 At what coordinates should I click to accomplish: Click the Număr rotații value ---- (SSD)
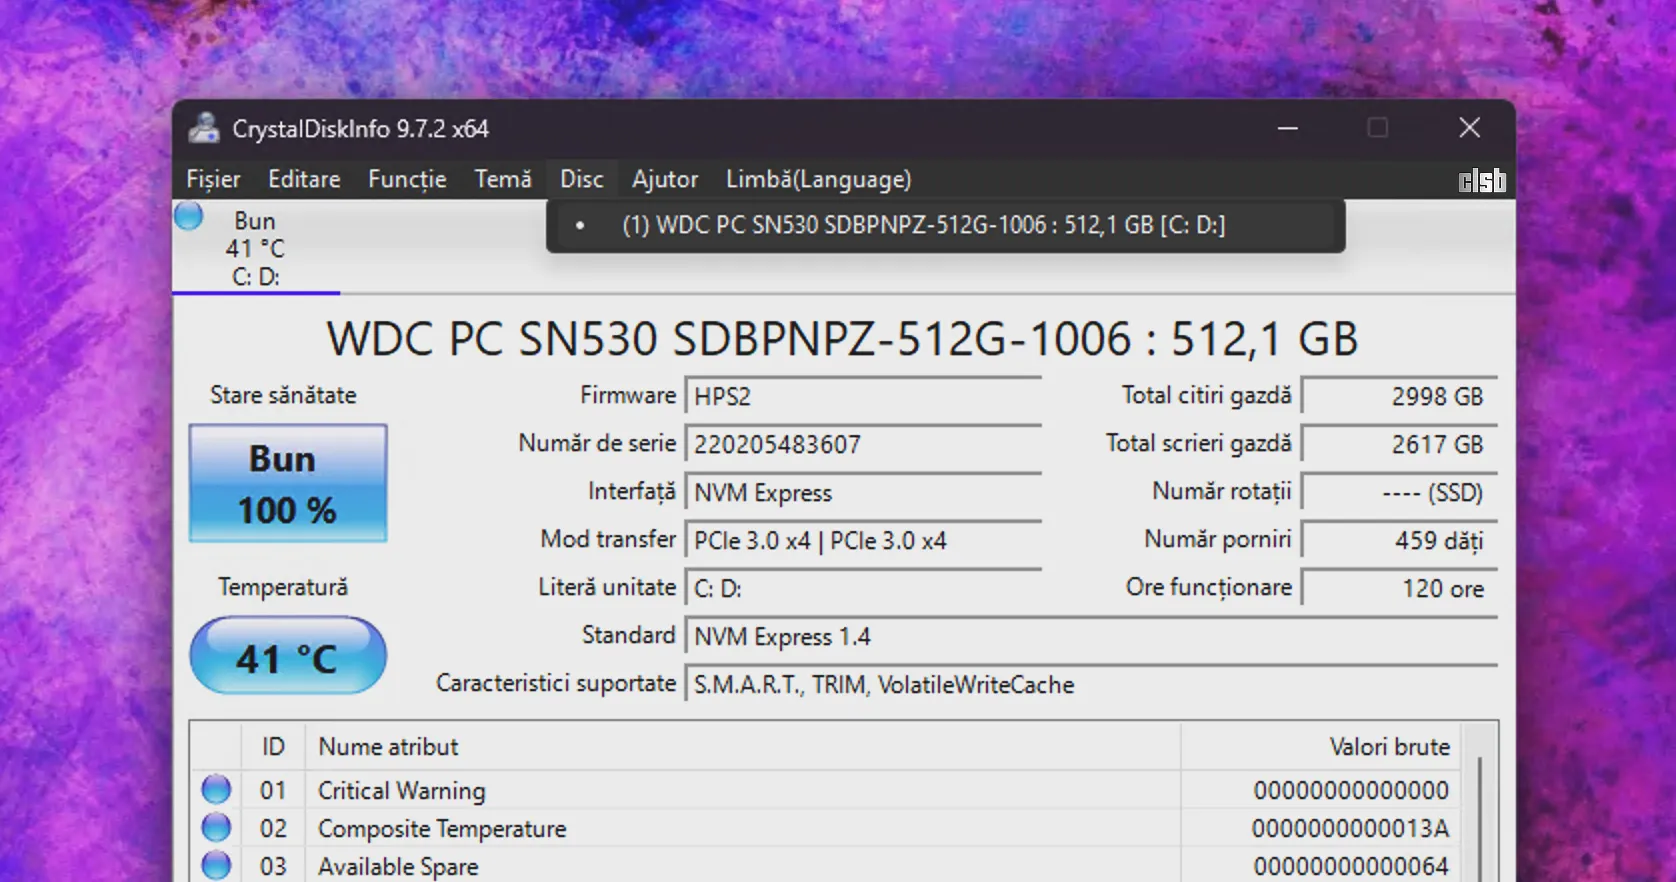(1400, 492)
